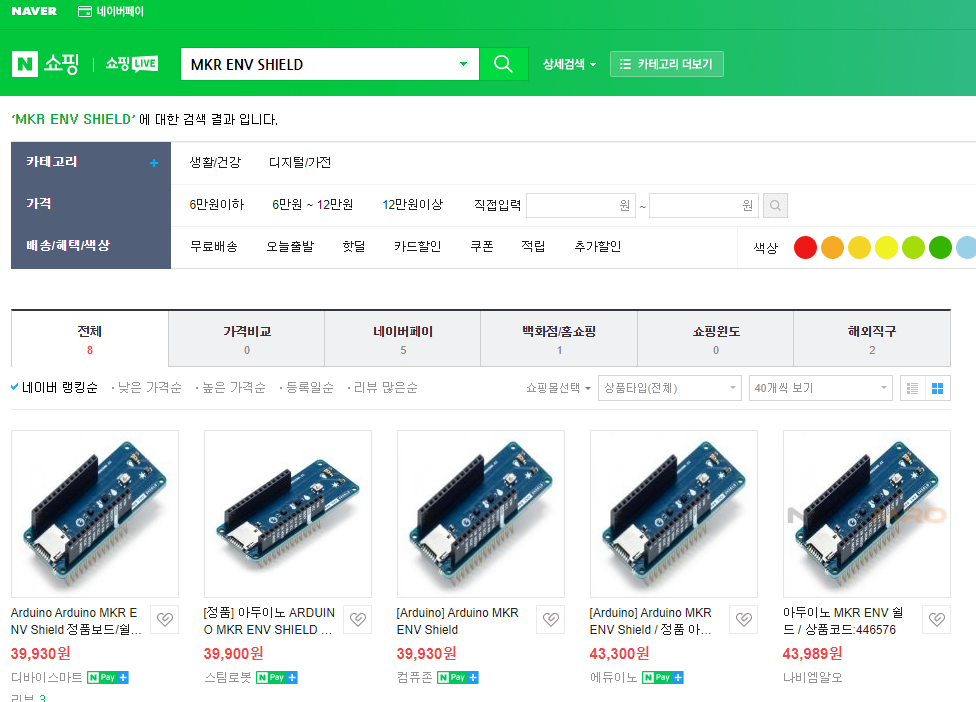Open search box suggestion dropdown arrow
Screen dimensions: 976x702
pyautogui.click(x=463, y=64)
